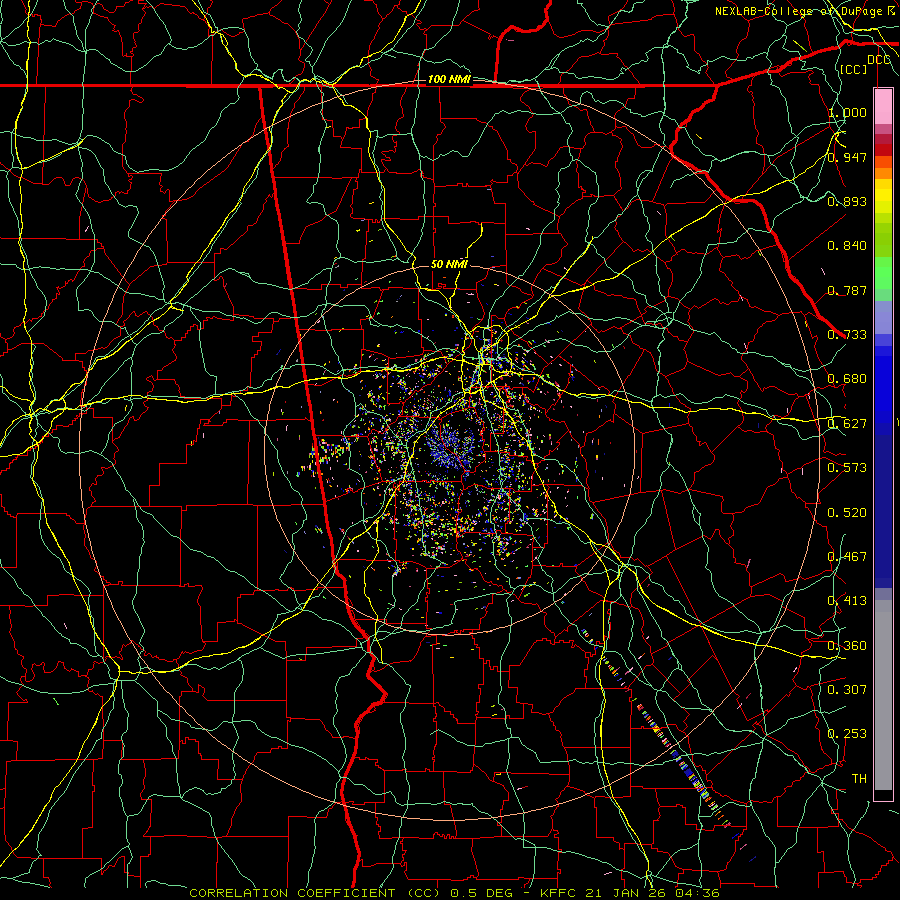
Task: Click the 0.467 scale value
Action: pos(847,557)
